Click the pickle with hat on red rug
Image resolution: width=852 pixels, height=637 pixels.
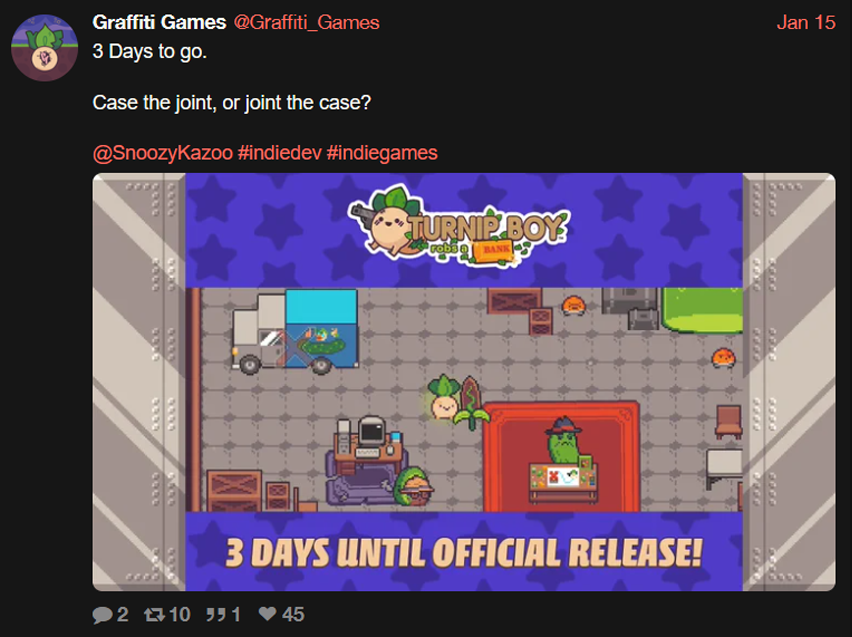pos(563,440)
